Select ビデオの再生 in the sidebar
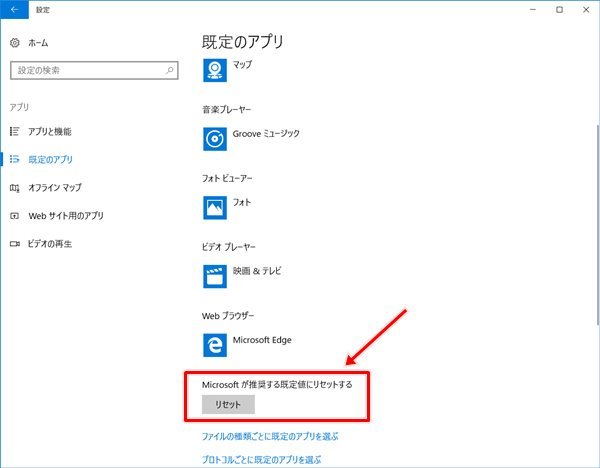This screenshot has width=600, height=468. (x=49, y=244)
